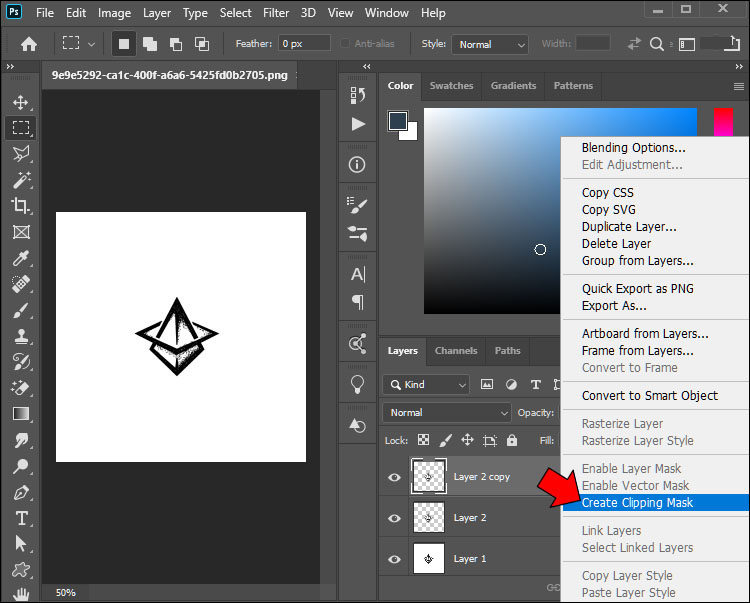Select the Frame tool

21,232
